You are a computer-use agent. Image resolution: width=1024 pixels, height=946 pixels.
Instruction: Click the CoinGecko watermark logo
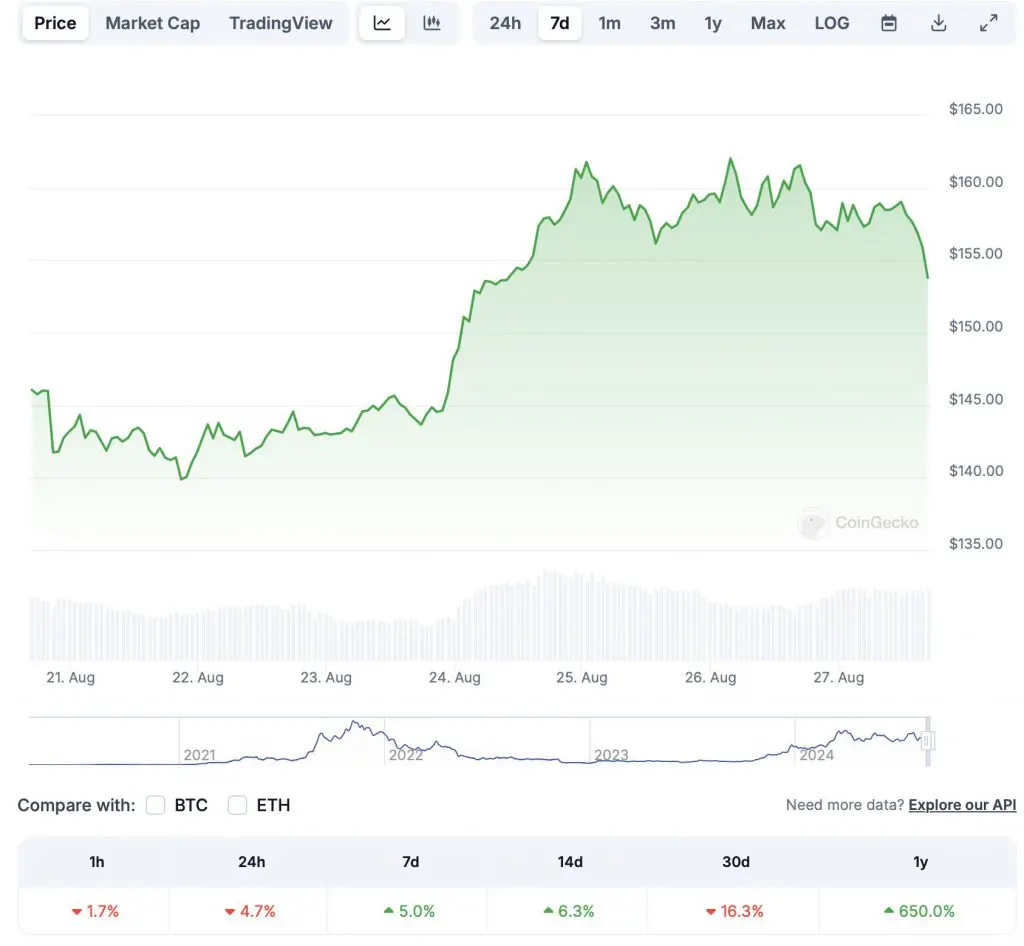point(859,522)
